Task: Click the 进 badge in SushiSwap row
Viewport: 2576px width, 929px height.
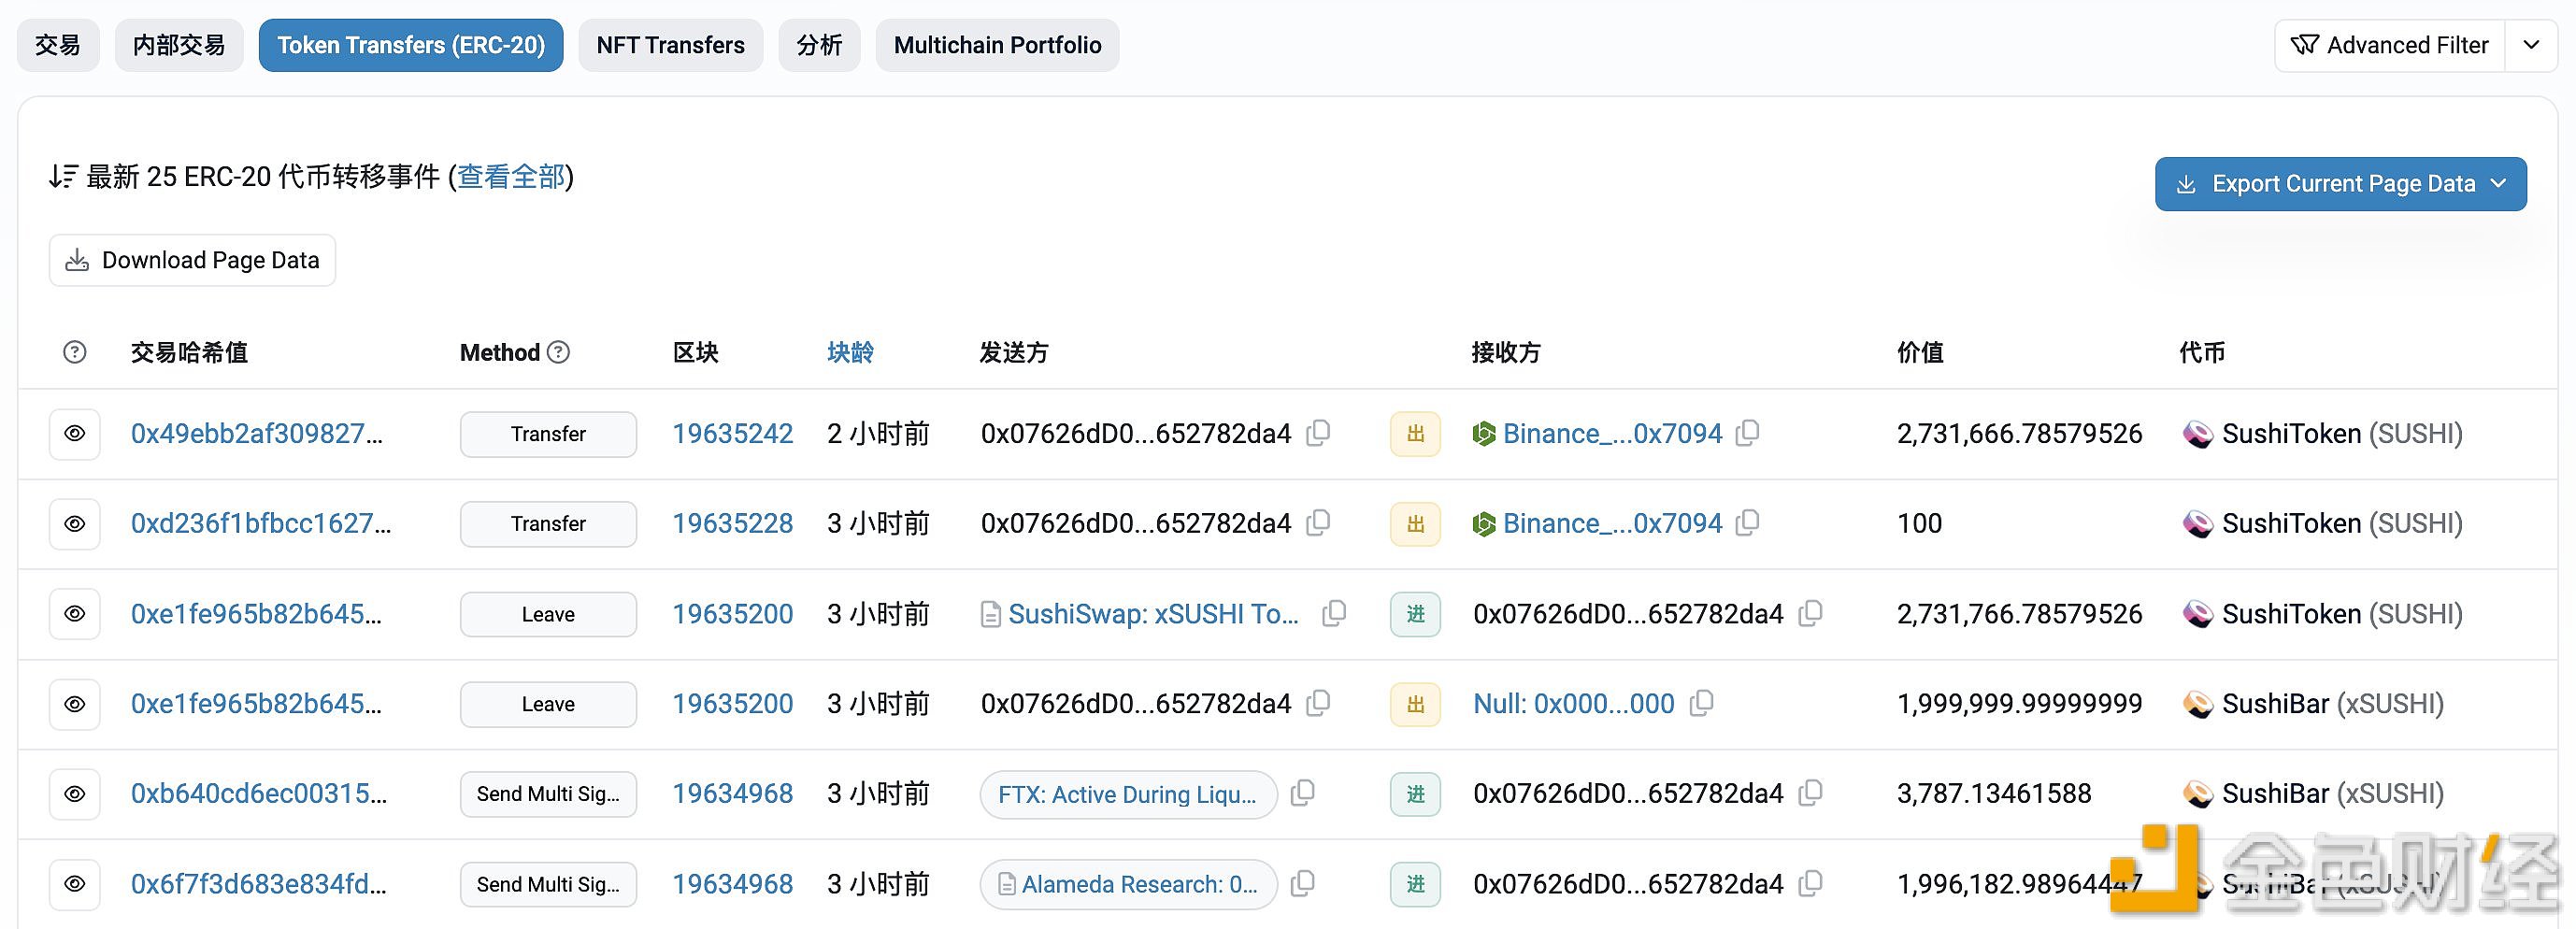Action: point(1415,614)
